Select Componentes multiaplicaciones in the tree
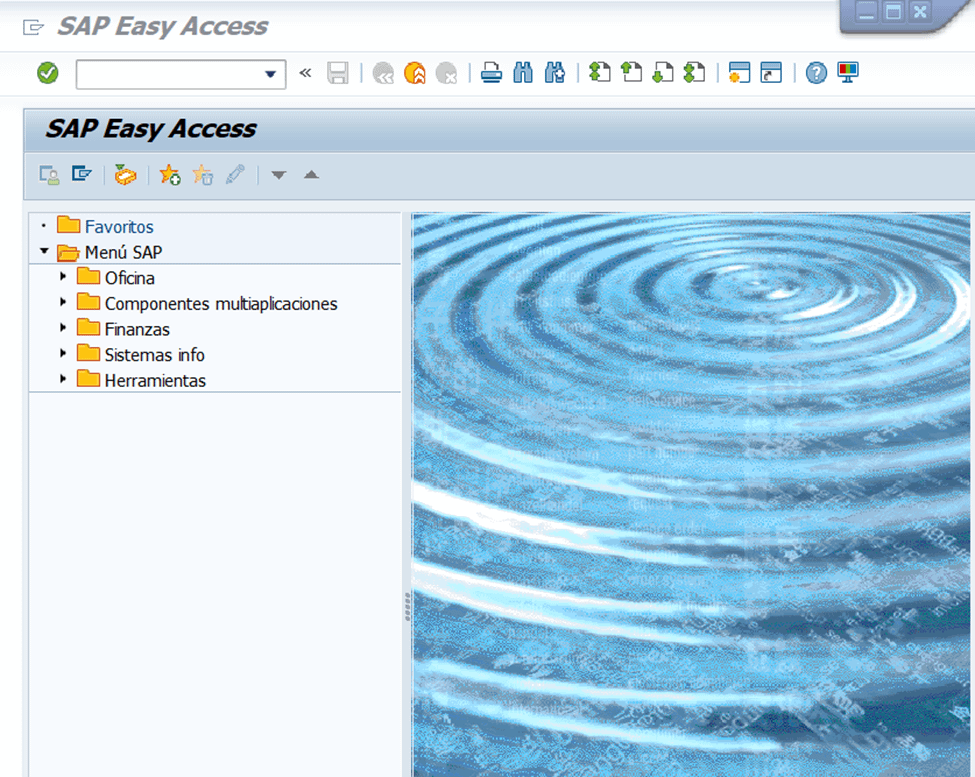This screenshot has height=777, width=975. (x=220, y=304)
